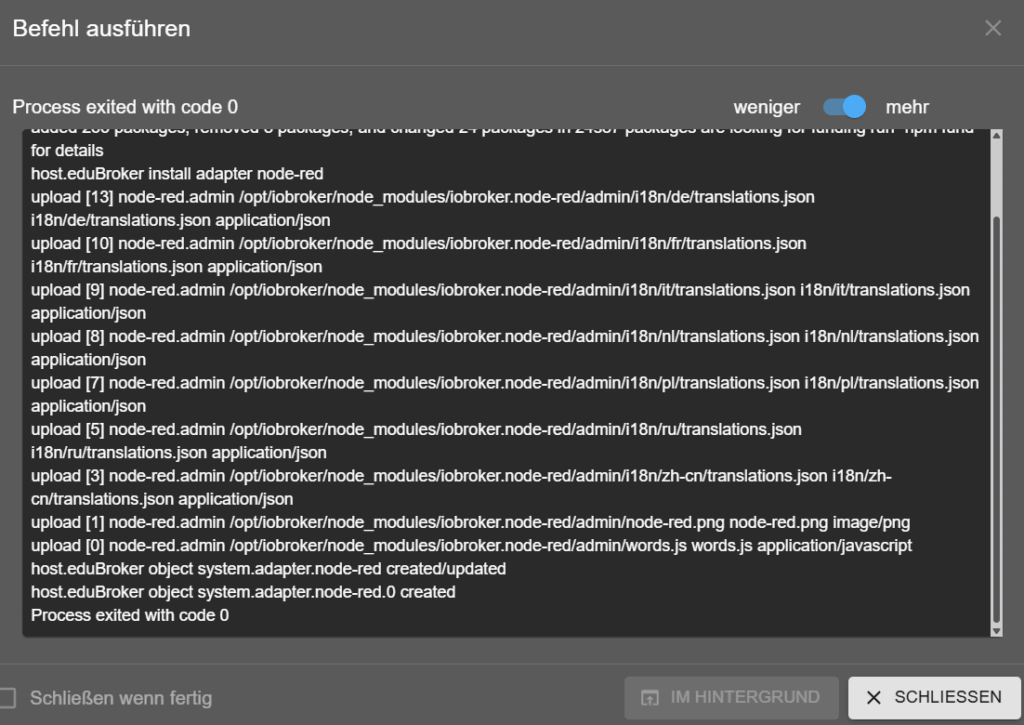
Task: Click the process exit status heading above the log
Action: point(125,107)
